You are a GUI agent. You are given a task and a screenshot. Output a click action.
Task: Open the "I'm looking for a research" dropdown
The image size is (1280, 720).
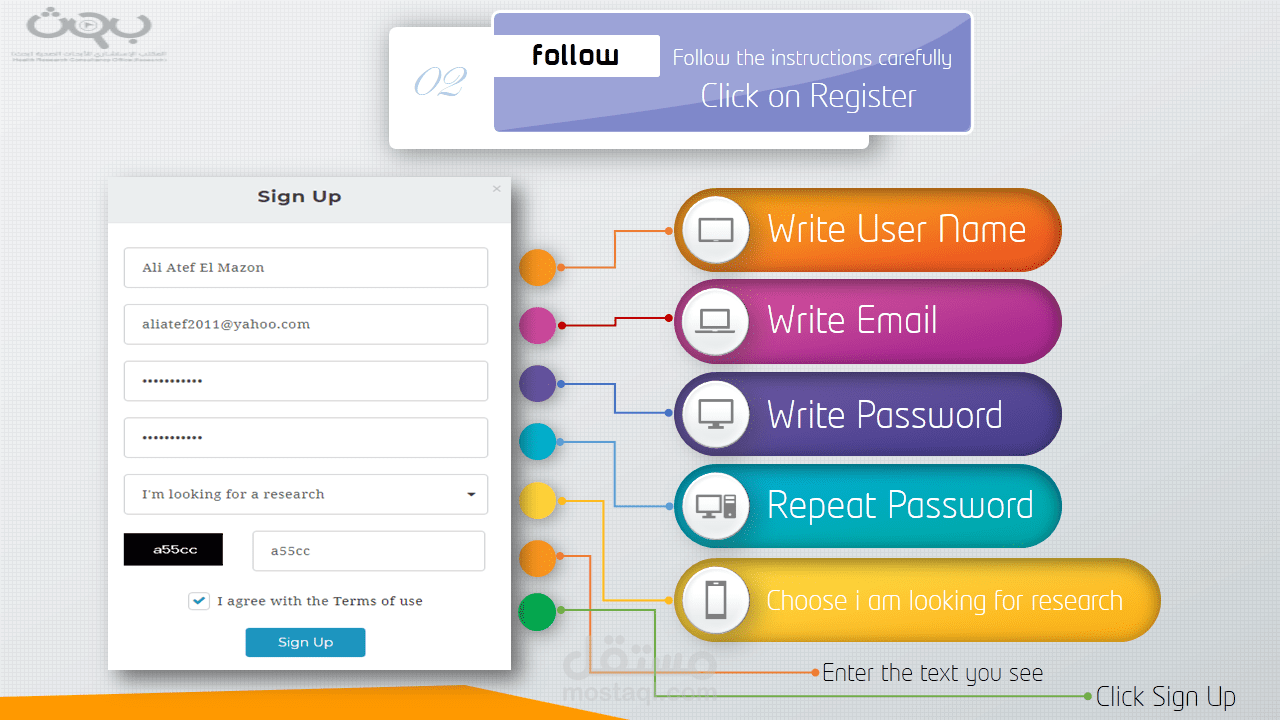coord(305,494)
